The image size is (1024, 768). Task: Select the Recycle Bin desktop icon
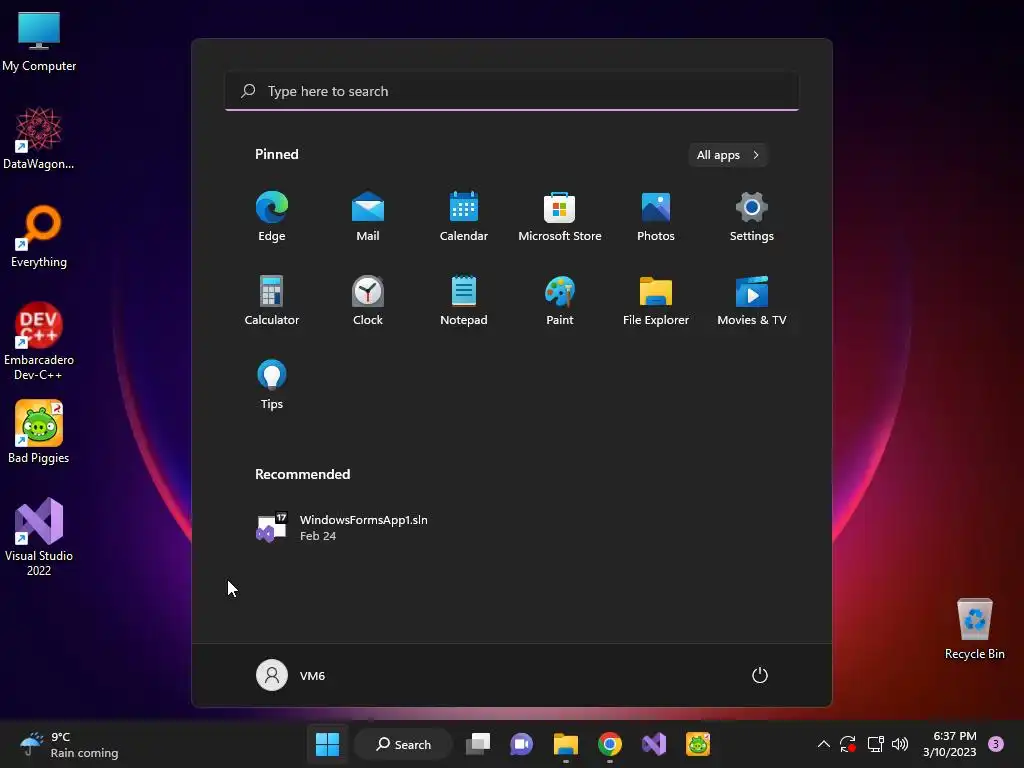pyautogui.click(x=974, y=629)
